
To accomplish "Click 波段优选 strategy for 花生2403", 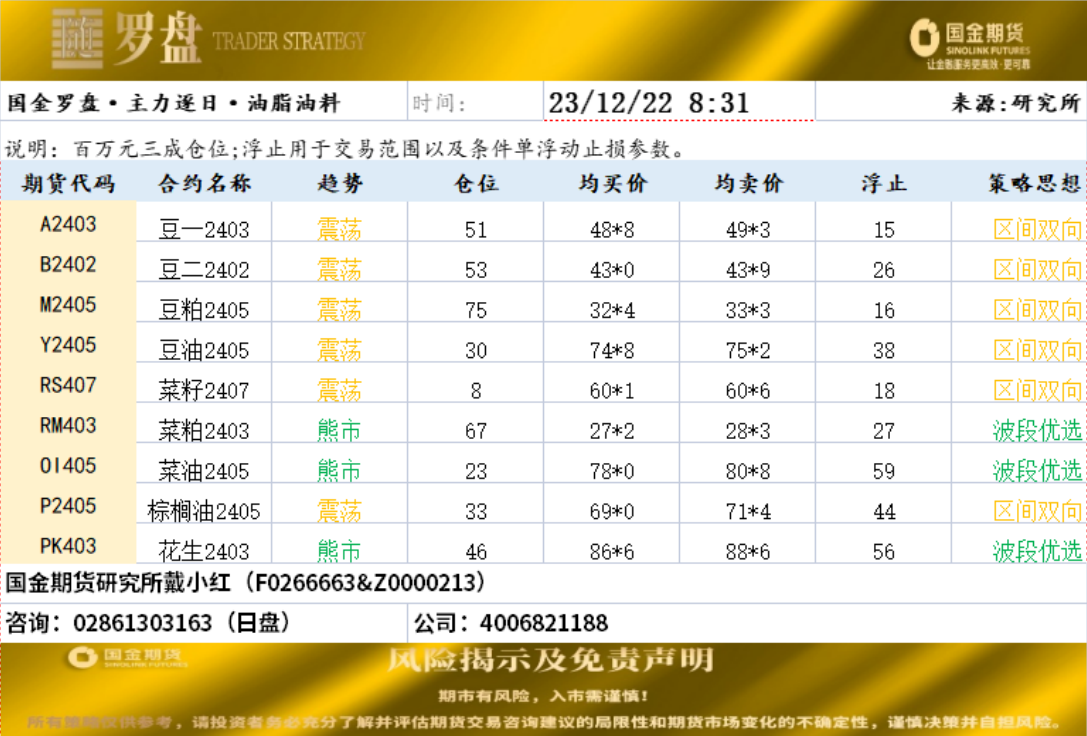I will click(1038, 551).
